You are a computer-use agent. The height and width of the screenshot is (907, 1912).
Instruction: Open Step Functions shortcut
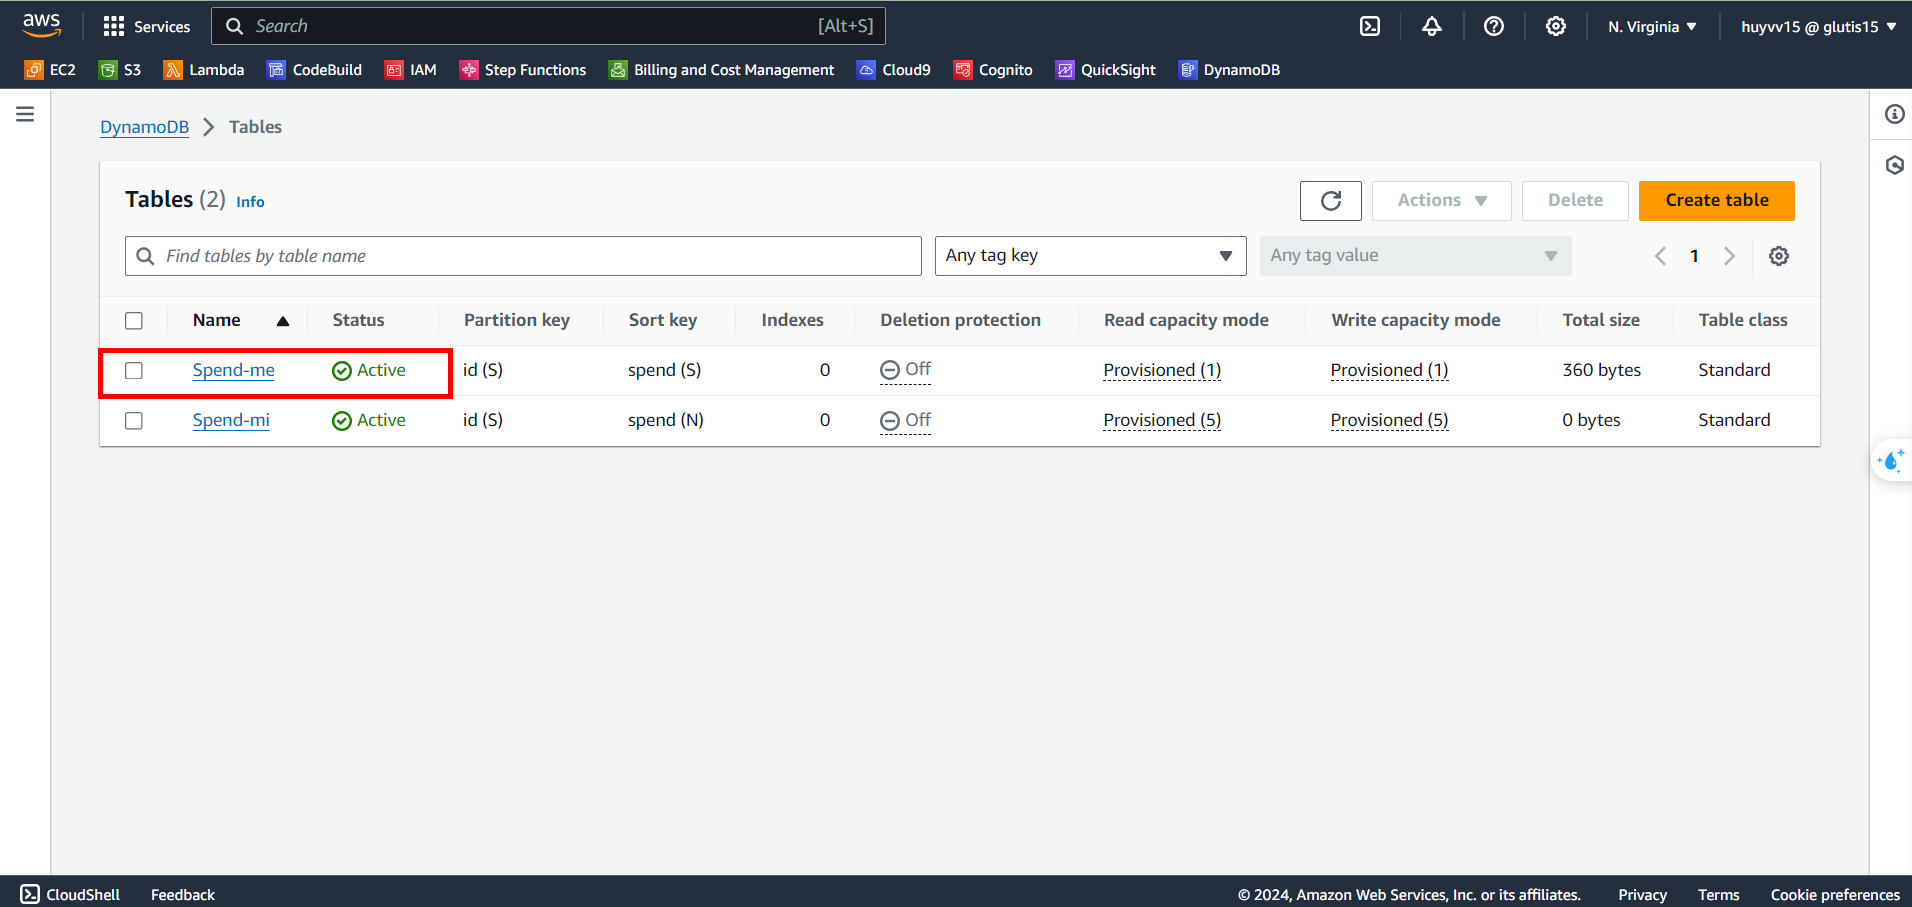pyautogui.click(x=523, y=70)
